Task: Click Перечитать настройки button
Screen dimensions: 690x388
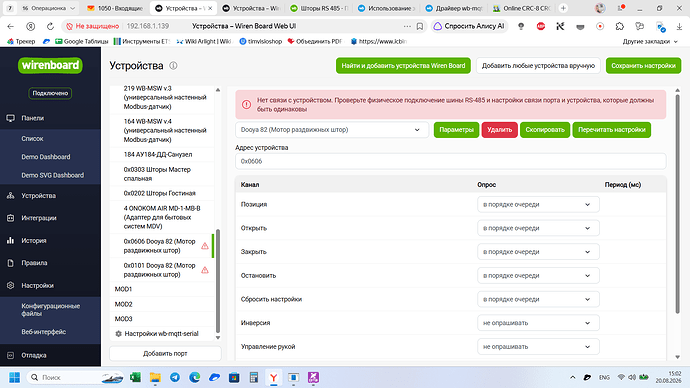Action: click(x=612, y=130)
